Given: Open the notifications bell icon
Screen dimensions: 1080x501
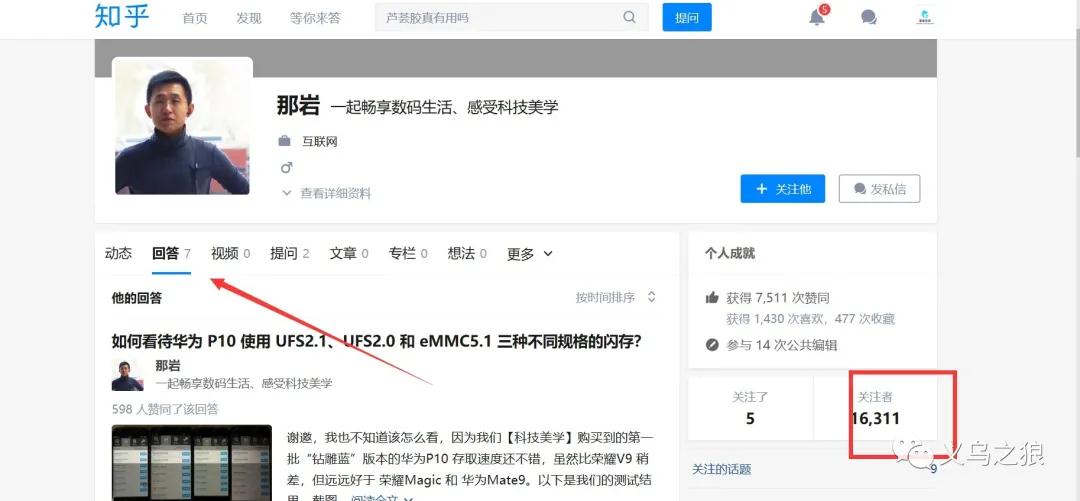Looking at the screenshot, I should tap(817, 17).
